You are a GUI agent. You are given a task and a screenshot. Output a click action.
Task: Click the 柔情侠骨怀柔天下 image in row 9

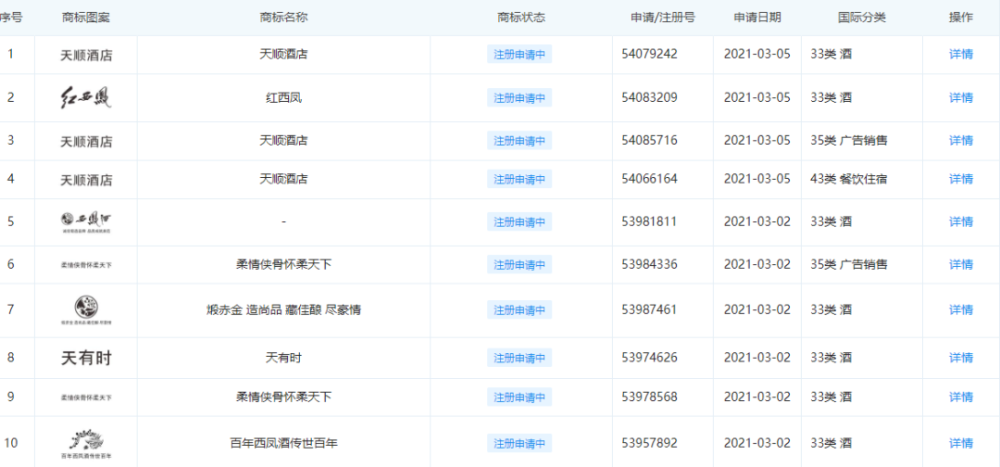86,397
